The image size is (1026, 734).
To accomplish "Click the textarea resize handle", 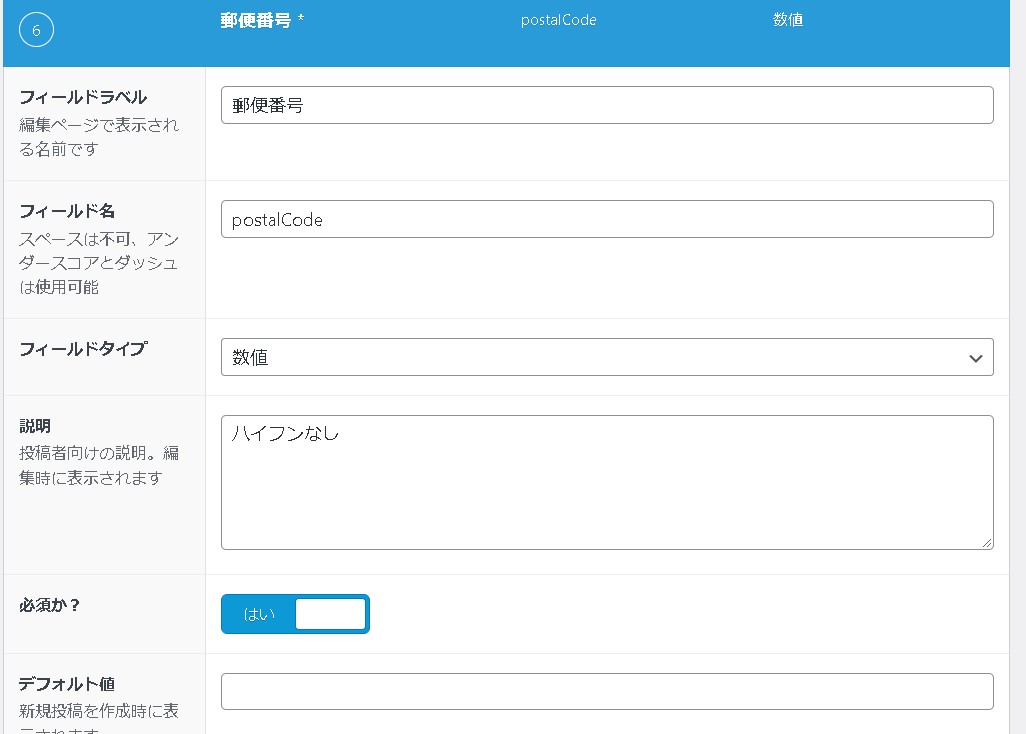I will tap(988, 544).
